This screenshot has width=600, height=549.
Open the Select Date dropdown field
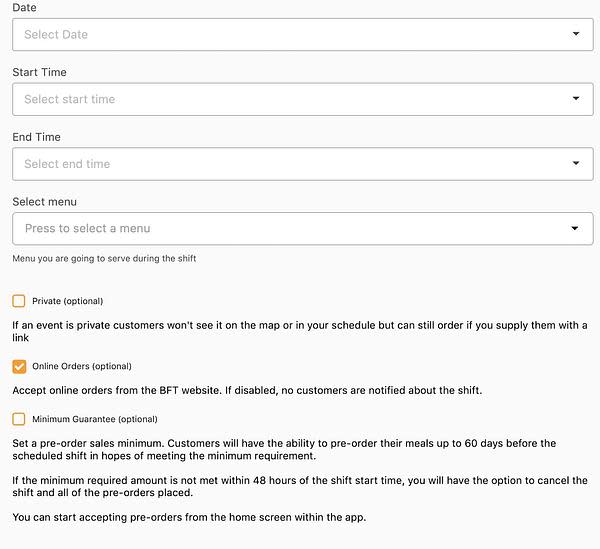(x=303, y=34)
